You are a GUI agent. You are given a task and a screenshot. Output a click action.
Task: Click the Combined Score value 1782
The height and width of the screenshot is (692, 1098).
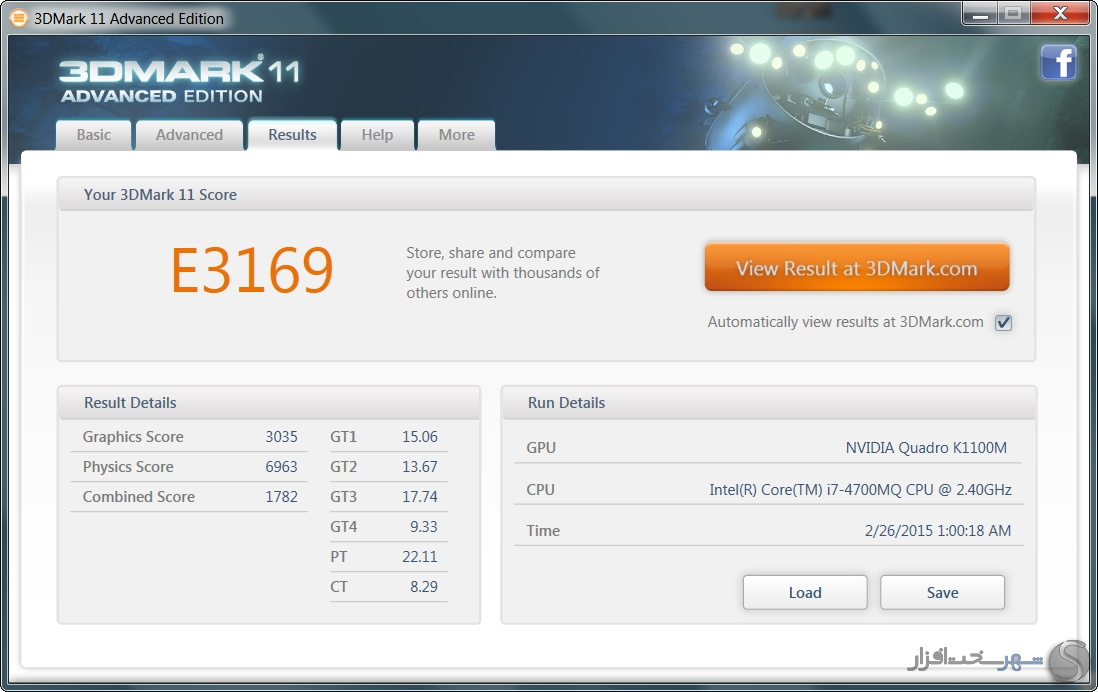pyautogui.click(x=282, y=497)
